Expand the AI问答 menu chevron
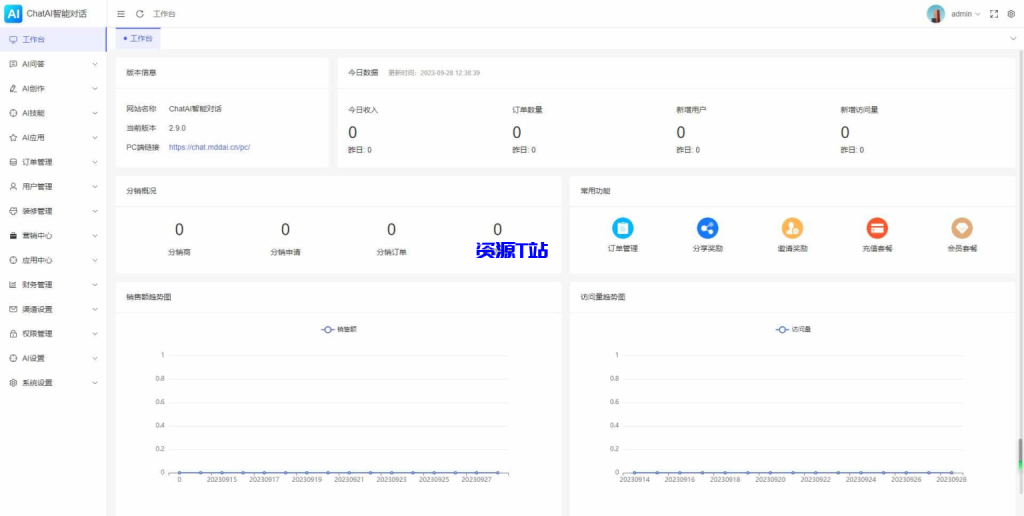This screenshot has height=516, width=1024. (95, 64)
